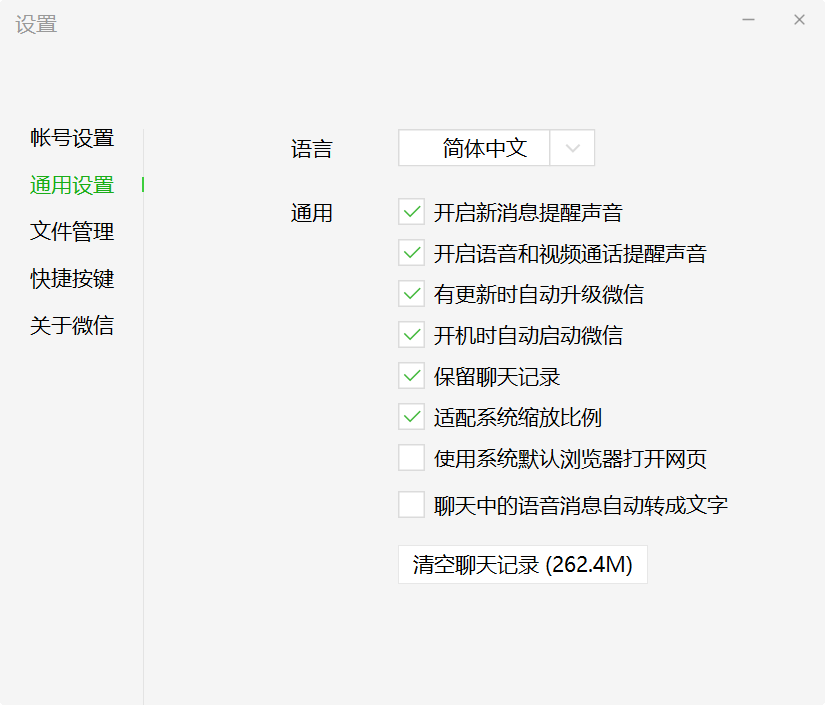Open the 帐号设置 section
Viewport: 825px width, 705px height.
[72, 138]
